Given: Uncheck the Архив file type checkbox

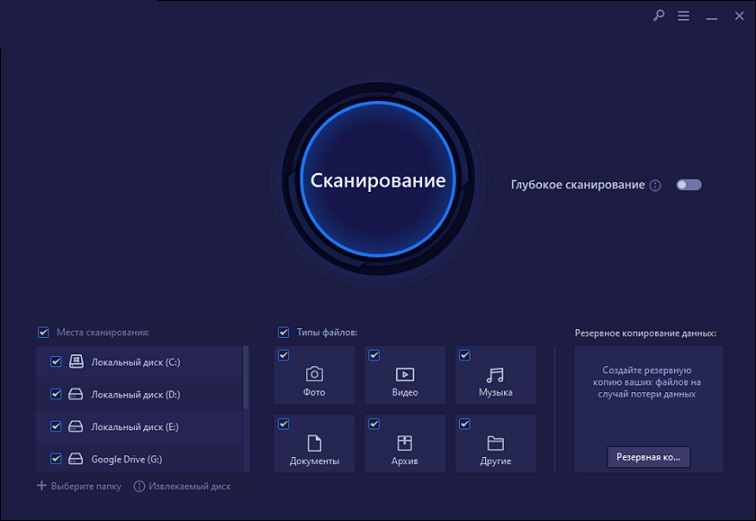Looking at the screenshot, I should [374, 424].
